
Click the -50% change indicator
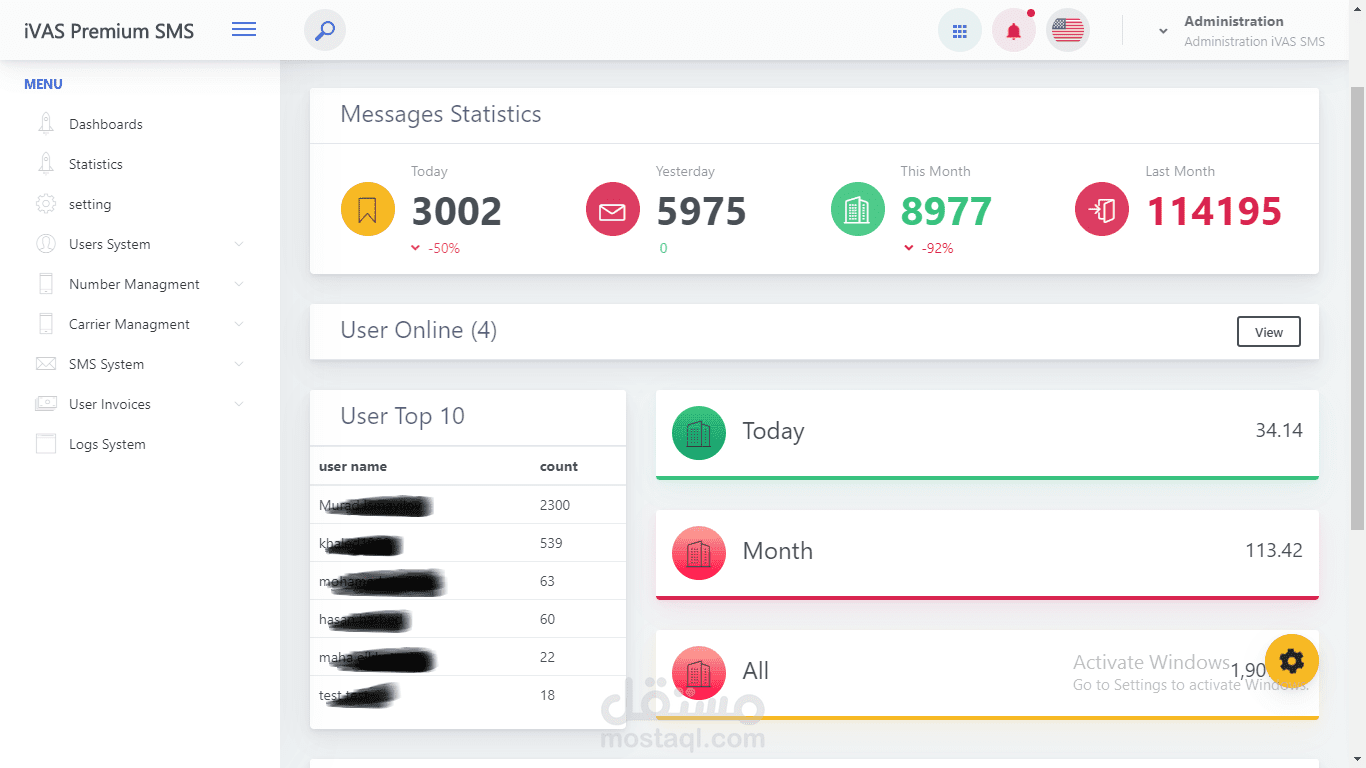tap(436, 248)
